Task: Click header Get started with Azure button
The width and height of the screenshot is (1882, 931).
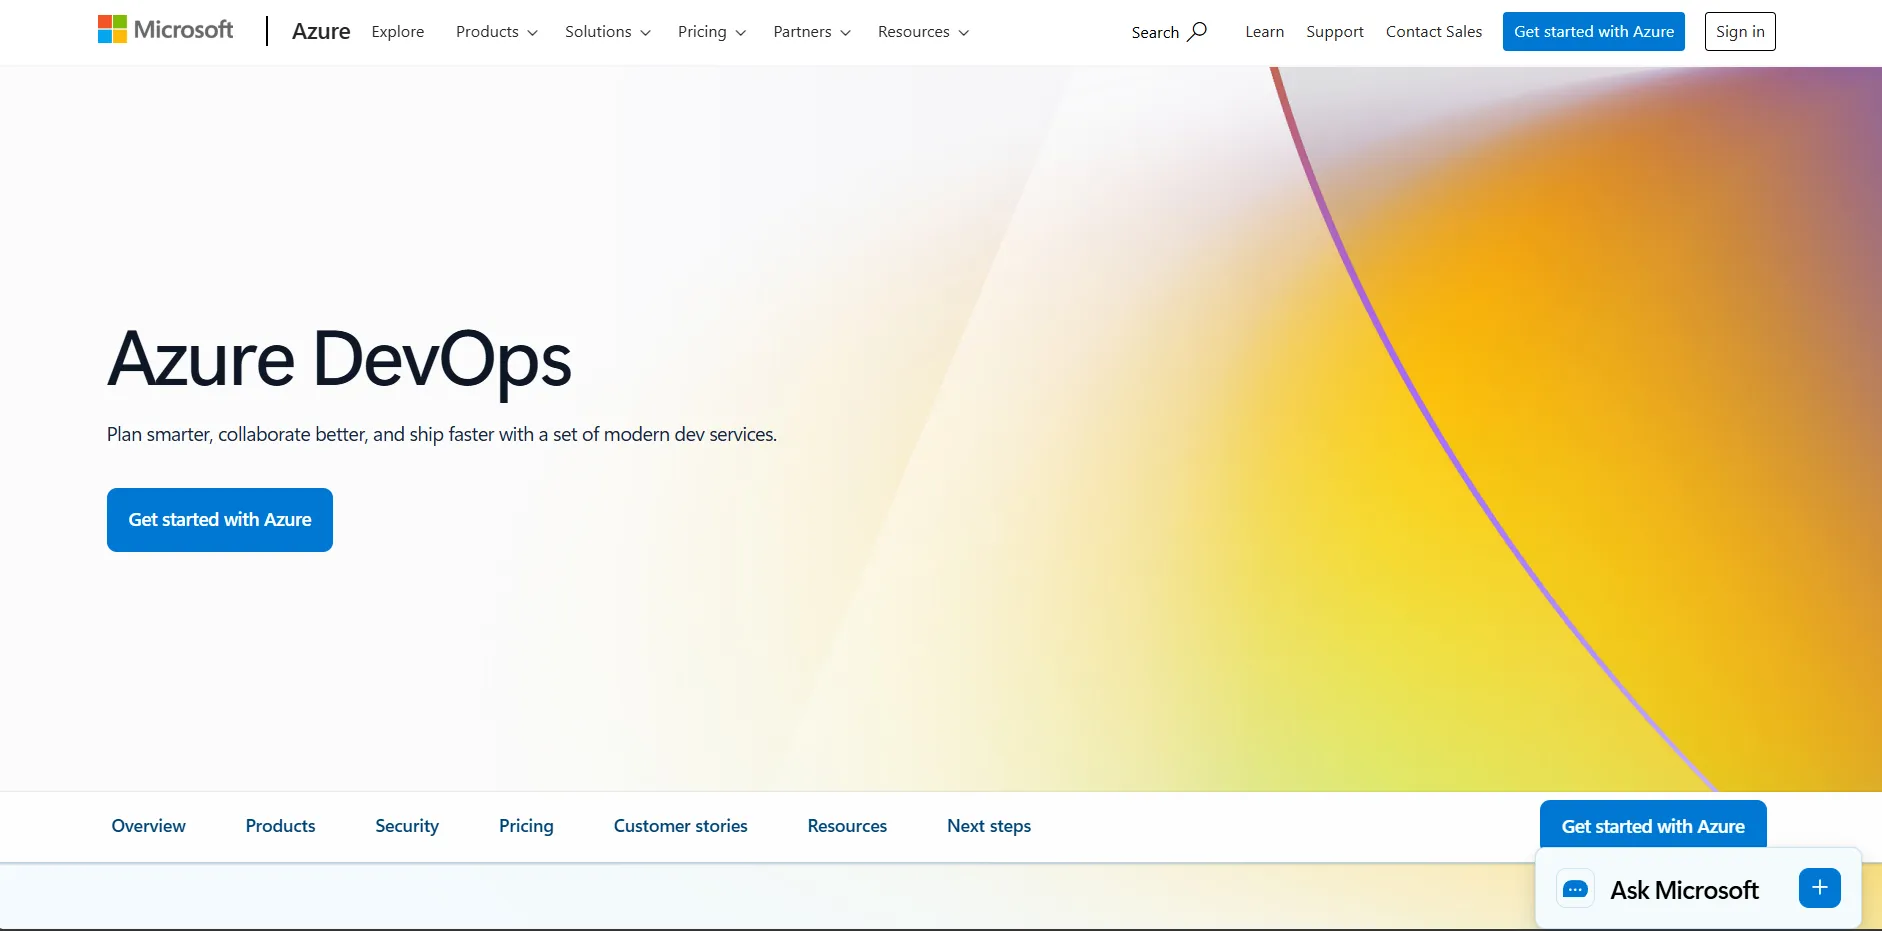Action: [1594, 31]
